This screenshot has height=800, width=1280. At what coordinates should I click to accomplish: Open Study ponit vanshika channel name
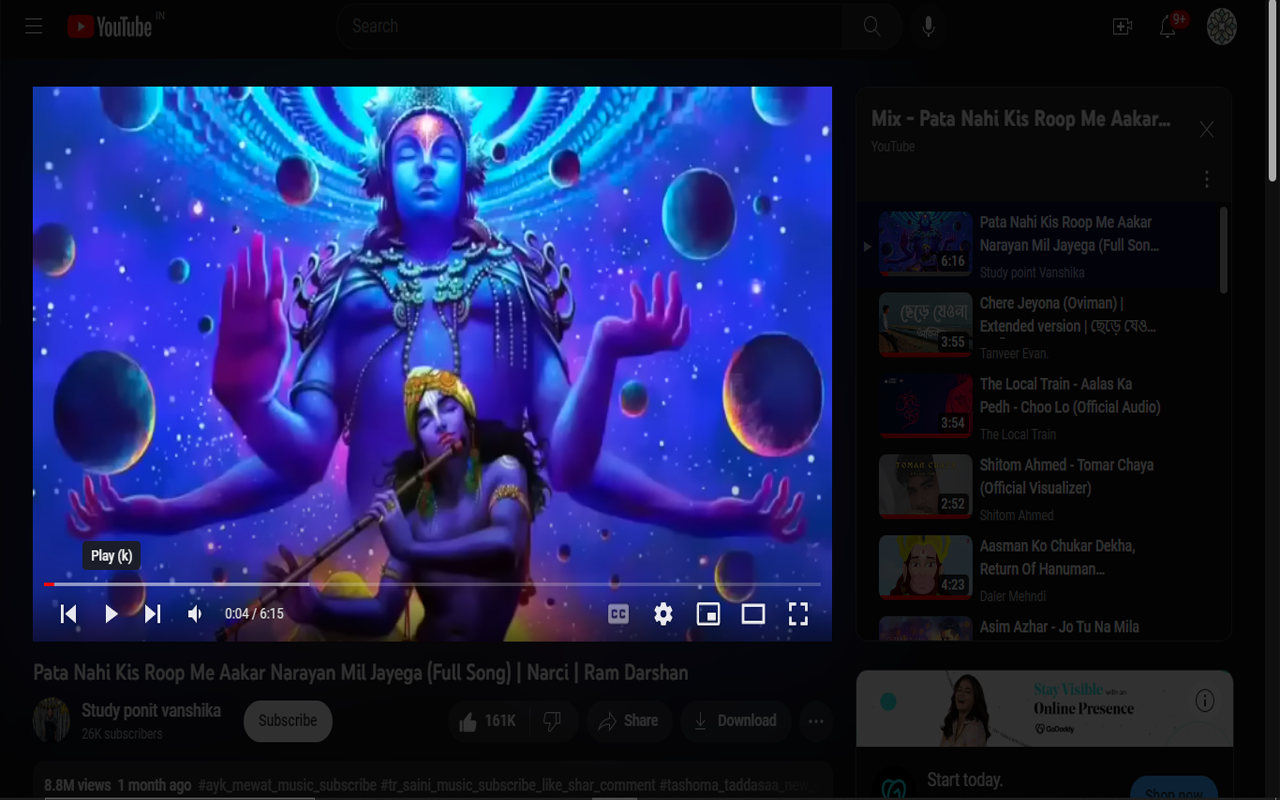(151, 711)
